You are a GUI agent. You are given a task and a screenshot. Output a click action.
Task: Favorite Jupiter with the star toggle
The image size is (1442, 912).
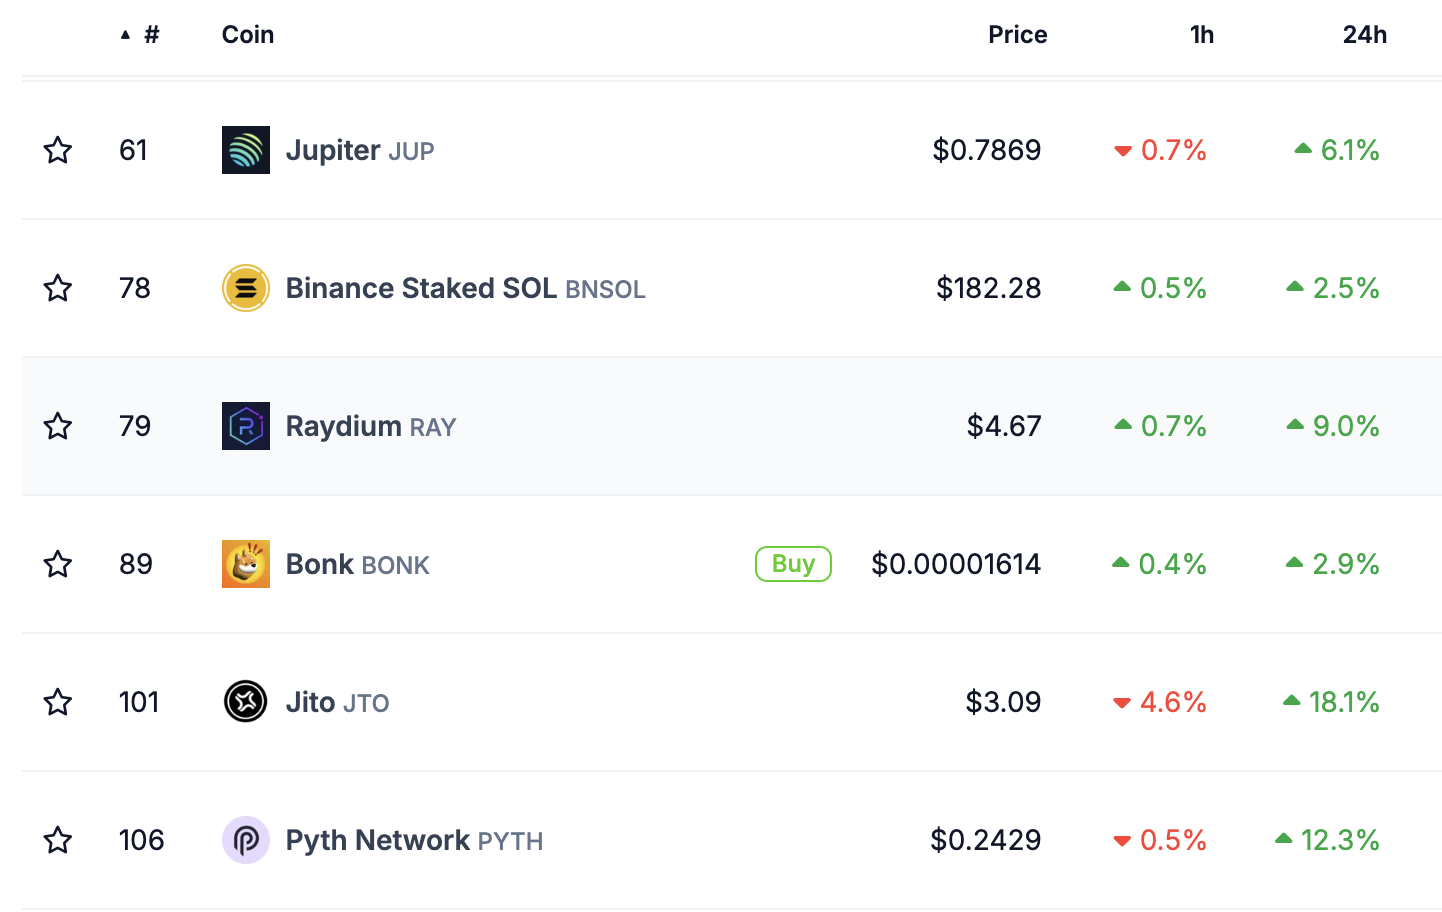[58, 150]
